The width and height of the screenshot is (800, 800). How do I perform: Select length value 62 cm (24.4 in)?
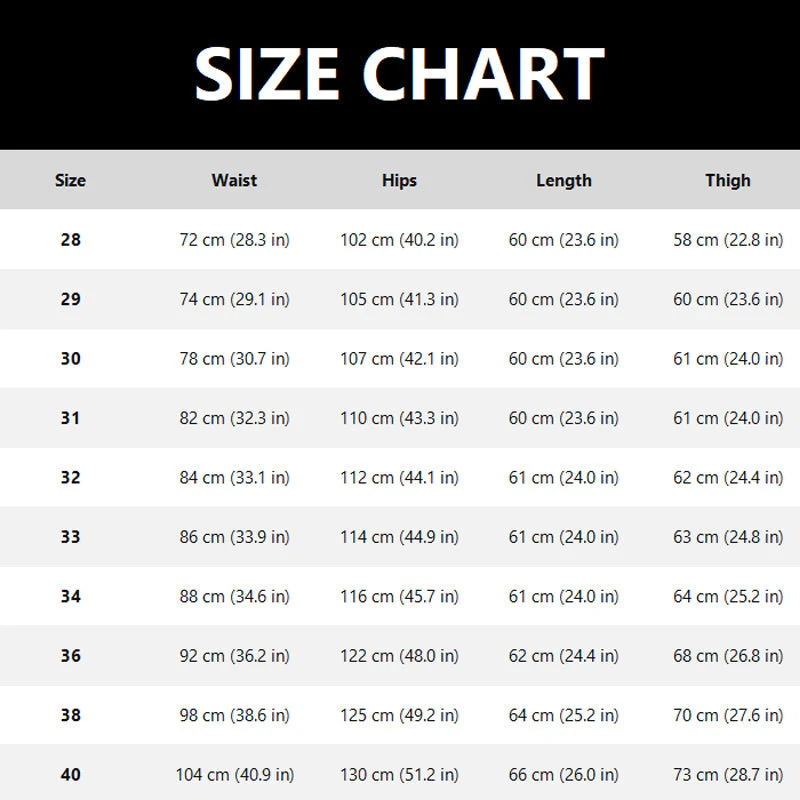point(564,656)
